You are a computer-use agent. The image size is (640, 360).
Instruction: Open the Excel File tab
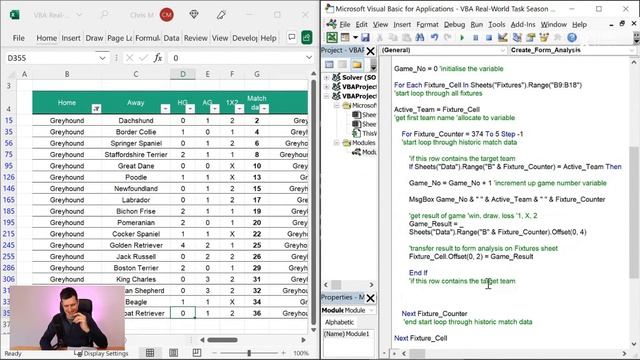click(x=18, y=38)
